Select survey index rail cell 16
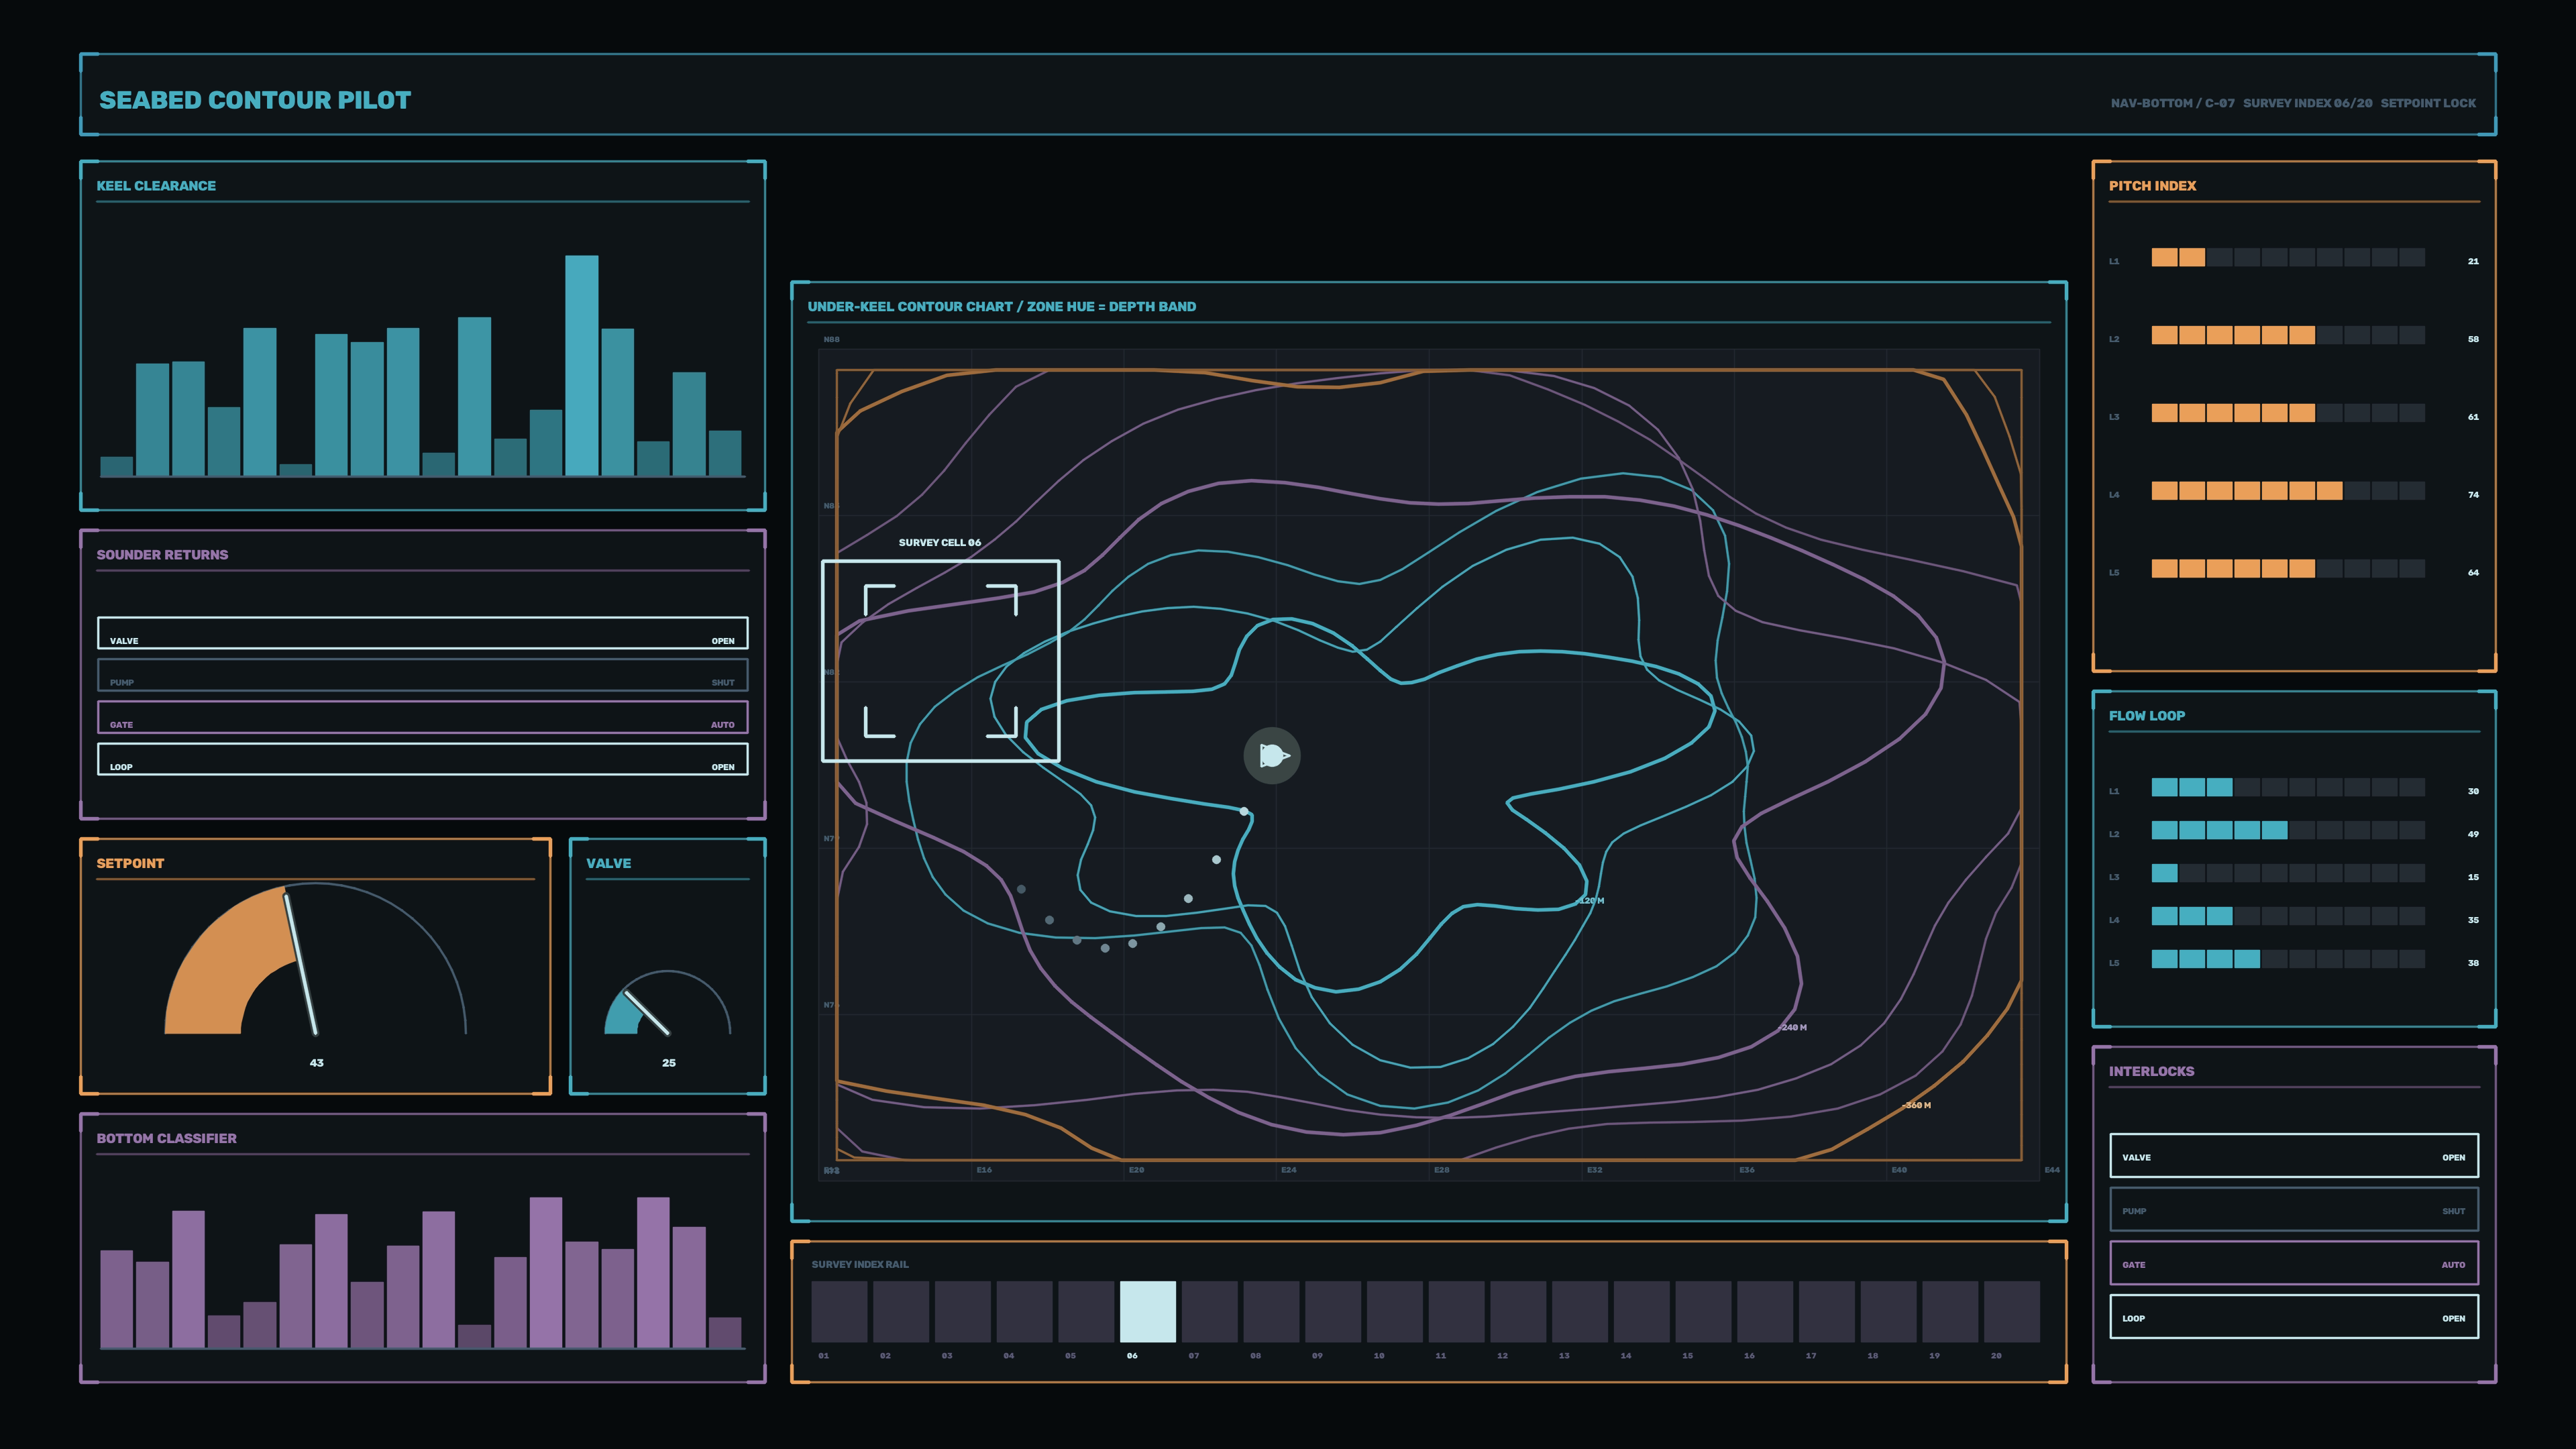2576x1449 pixels. 1765,1312
